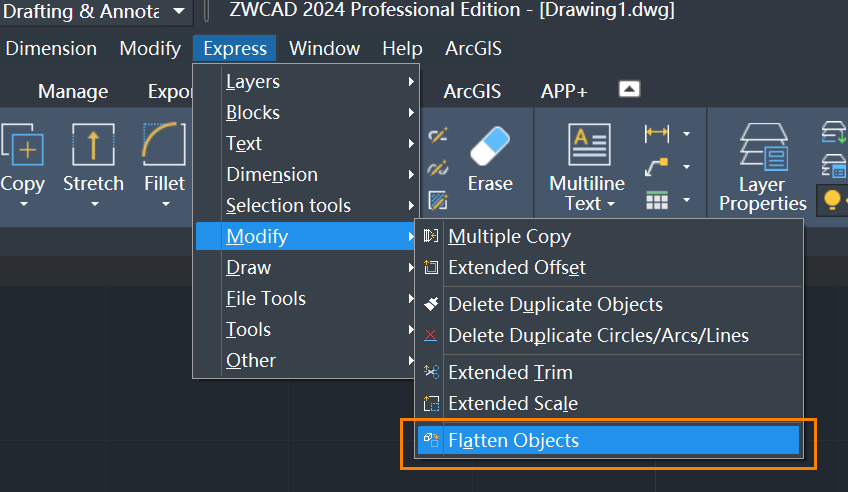Open the ArcGIS menu in menu bar
Image resolution: width=848 pixels, height=492 pixels.
(x=473, y=49)
